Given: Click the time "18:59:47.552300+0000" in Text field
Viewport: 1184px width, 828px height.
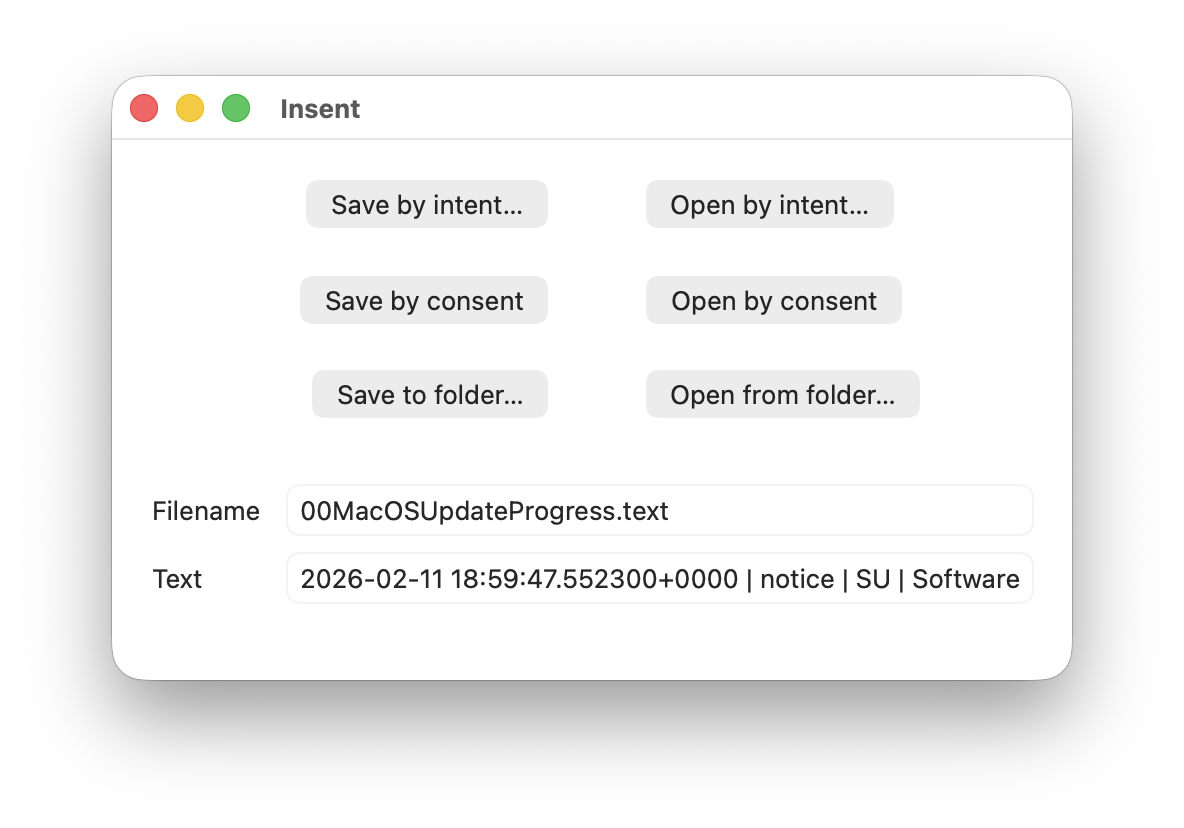Looking at the screenshot, I should (594, 579).
